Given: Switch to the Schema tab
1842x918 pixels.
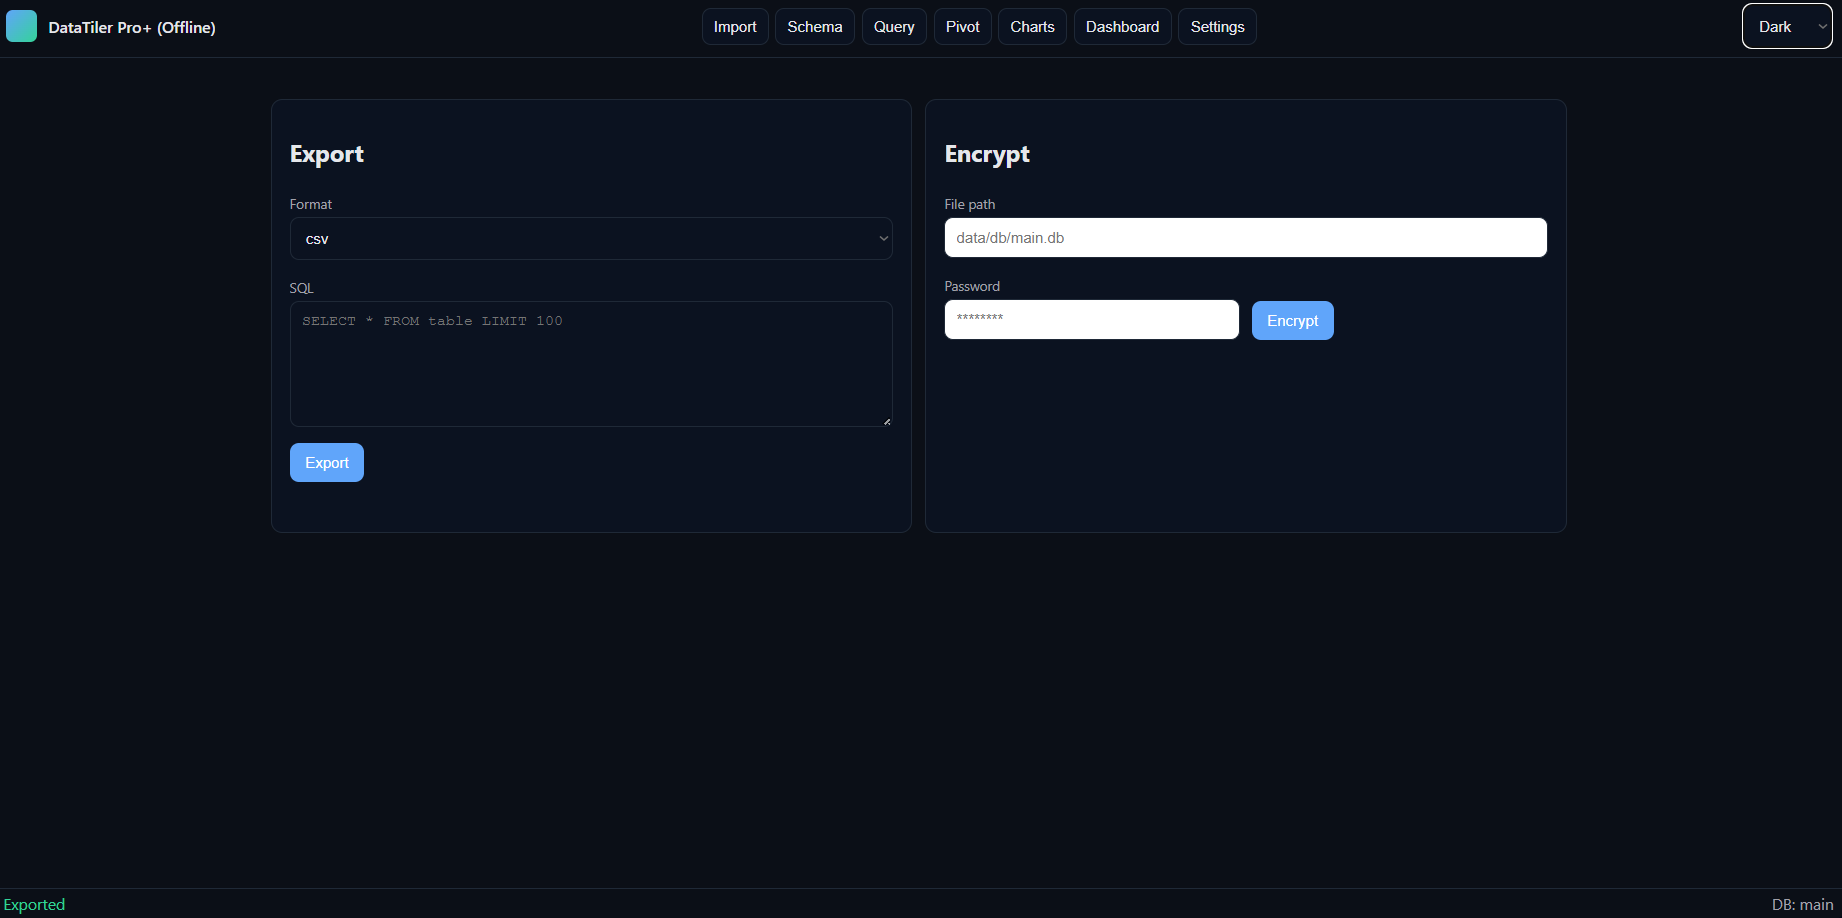Looking at the screenshot, I should [x=815, y=27].
